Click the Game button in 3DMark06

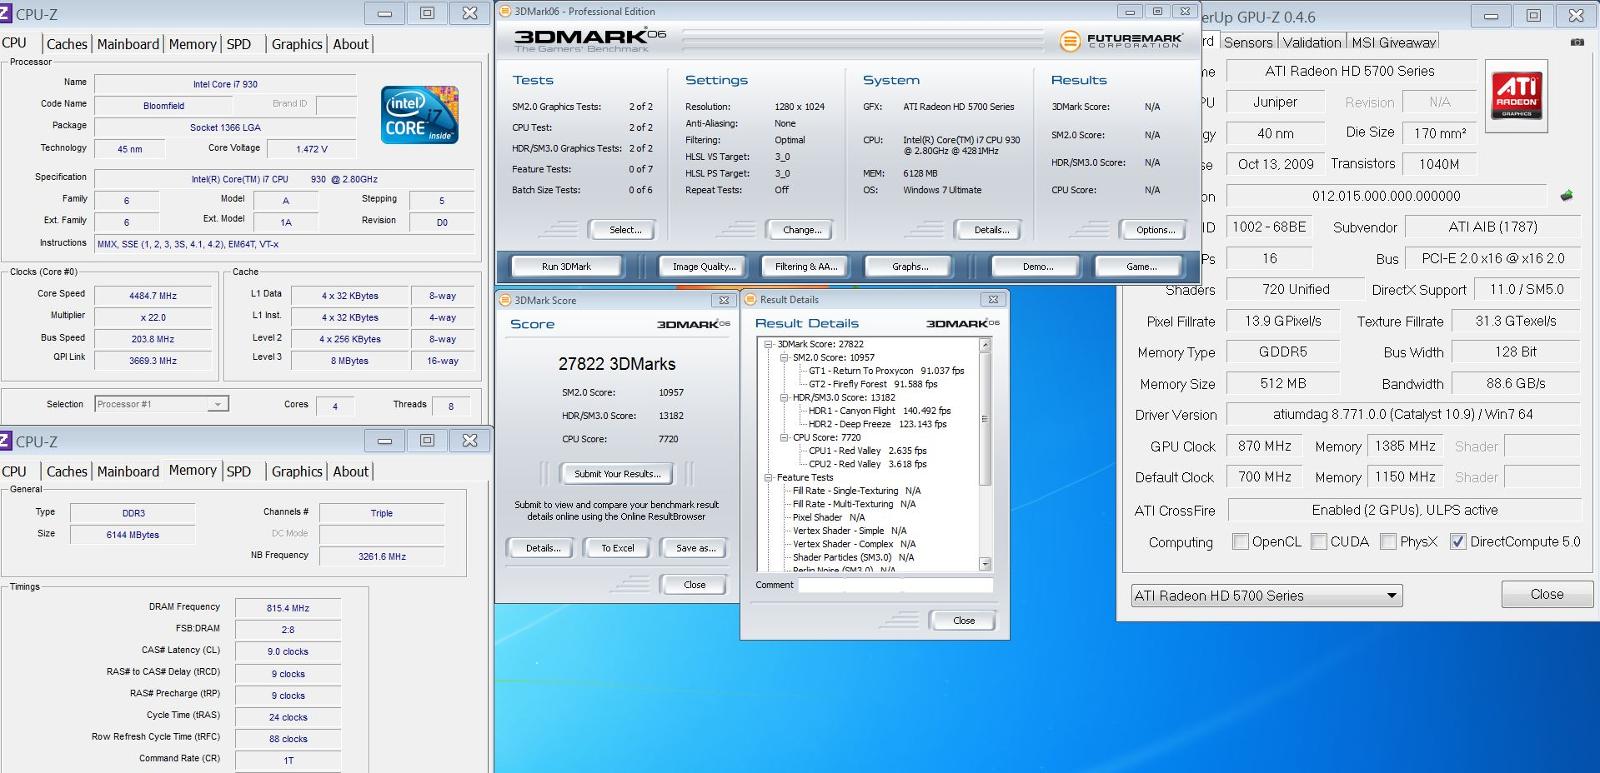[x=1141, y=267]
